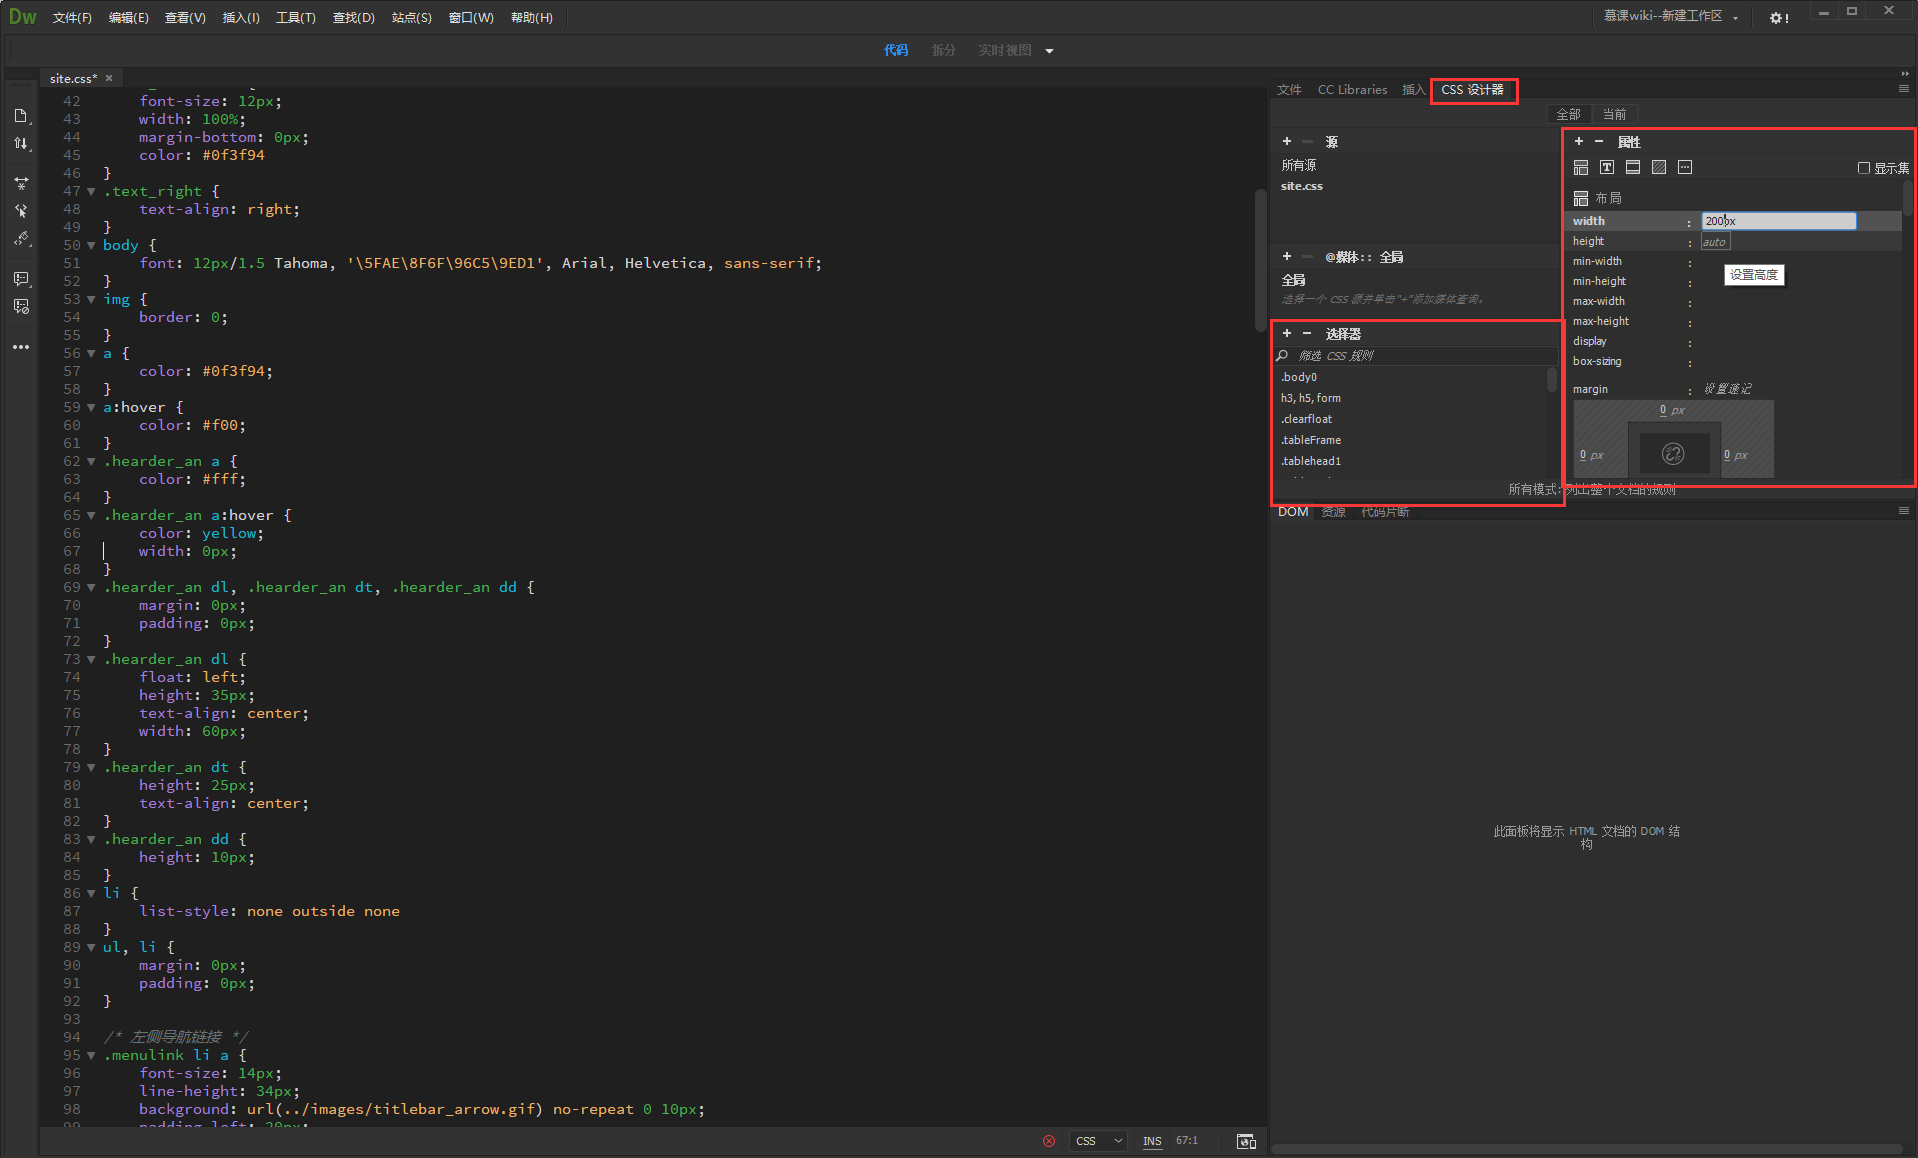The height and width of the screenshot is (1158, 1918).
Task: Open the 文件(F) menu
Action: 72,18
